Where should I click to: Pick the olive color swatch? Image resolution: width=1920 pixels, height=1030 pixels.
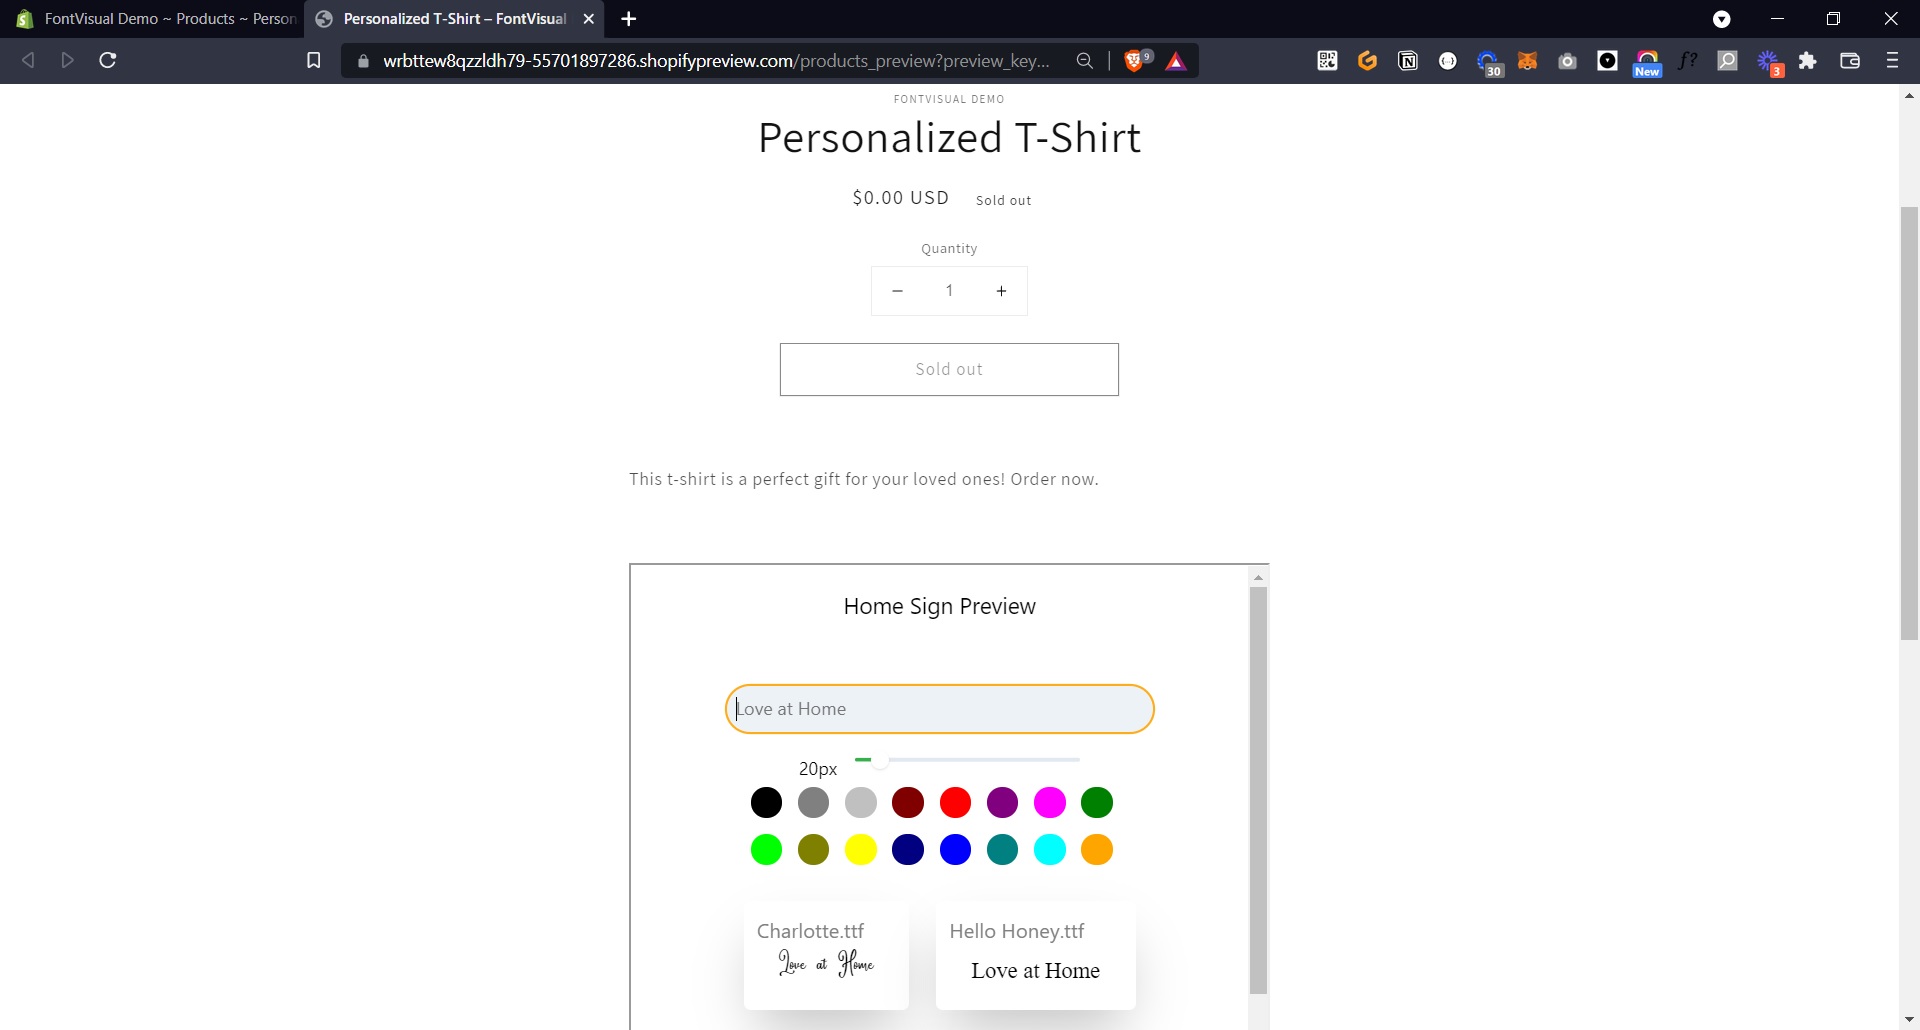pyautogui.click(x=813, y=849)
